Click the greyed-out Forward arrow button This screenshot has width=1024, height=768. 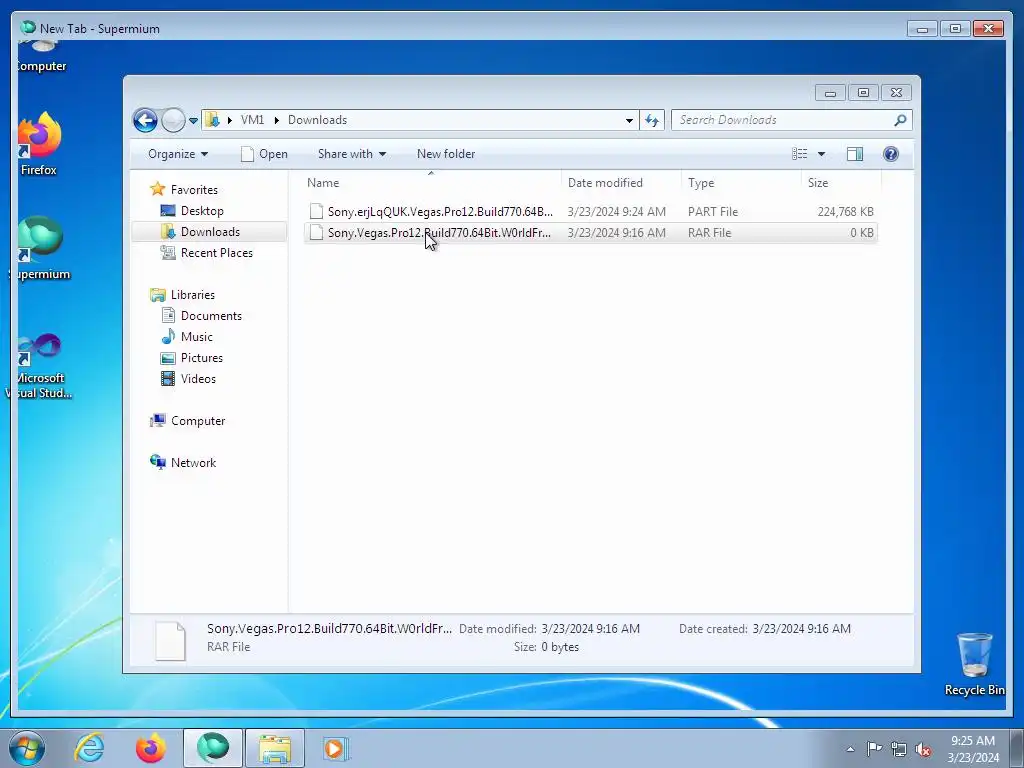(173, 120)
